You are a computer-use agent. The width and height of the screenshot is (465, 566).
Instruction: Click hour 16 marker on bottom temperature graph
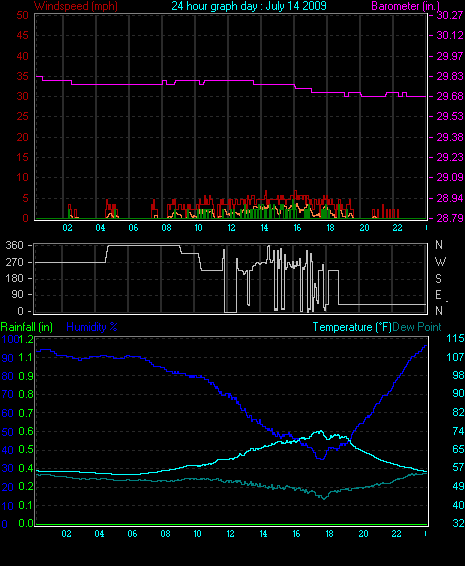point(296,534)
